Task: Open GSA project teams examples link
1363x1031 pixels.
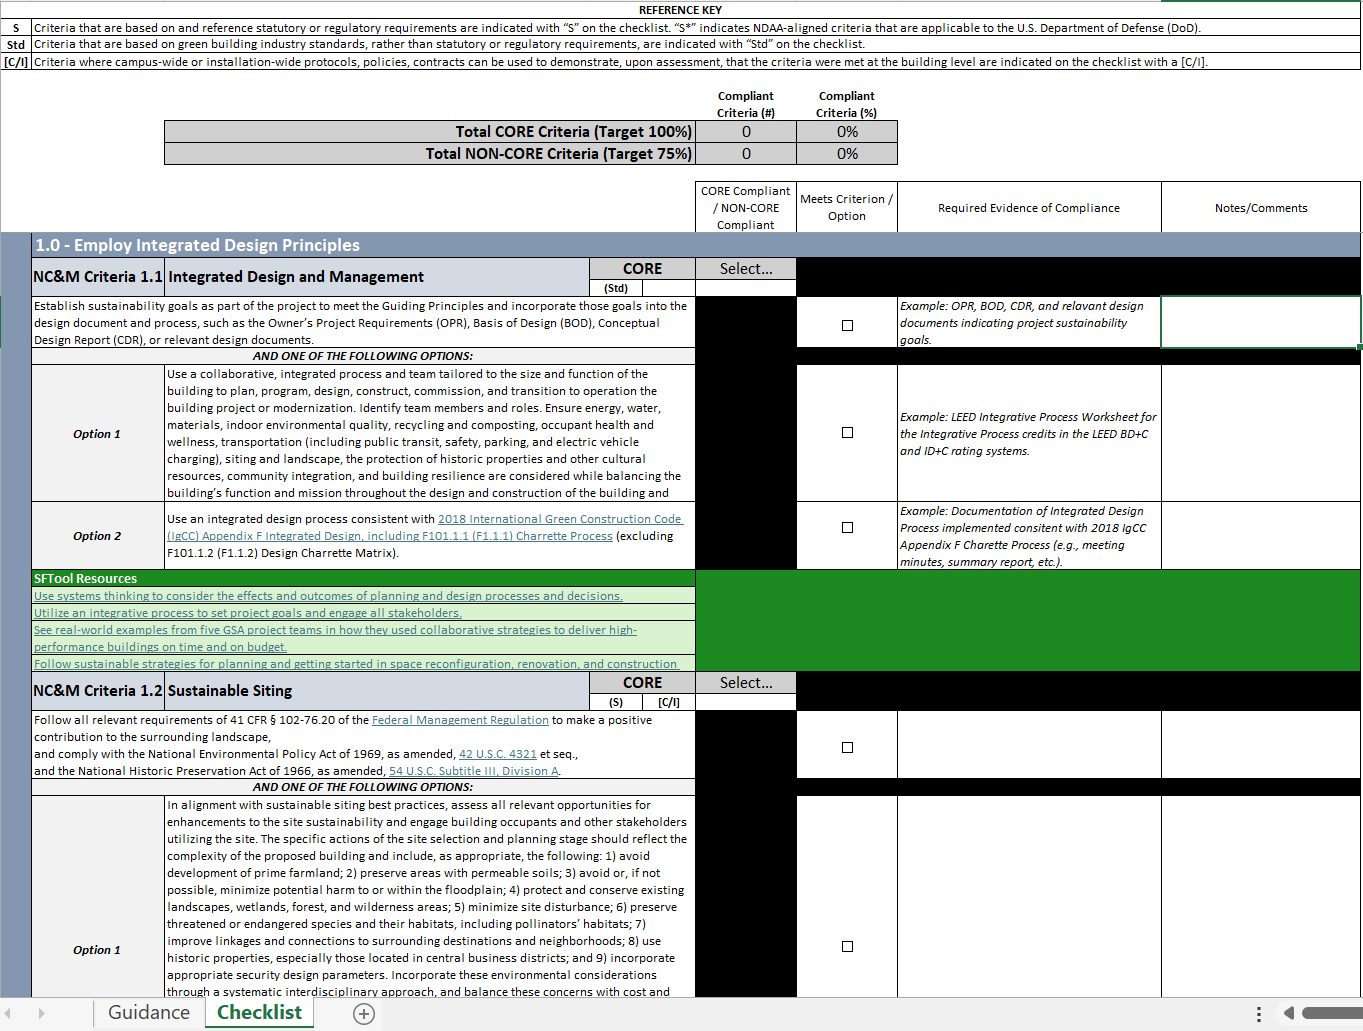Action: tap(335, 638)
